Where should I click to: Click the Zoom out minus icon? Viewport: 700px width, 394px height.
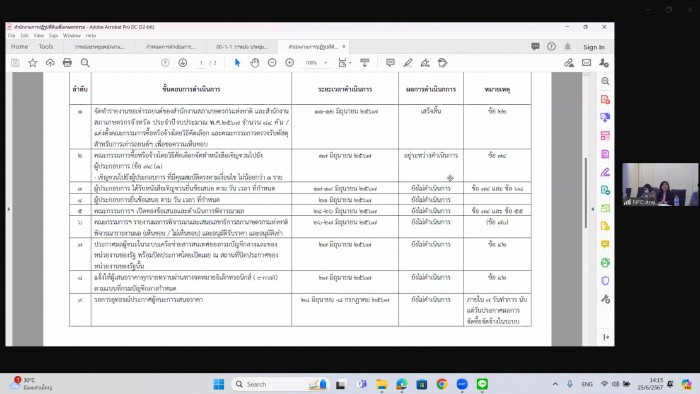pos(272,63)
